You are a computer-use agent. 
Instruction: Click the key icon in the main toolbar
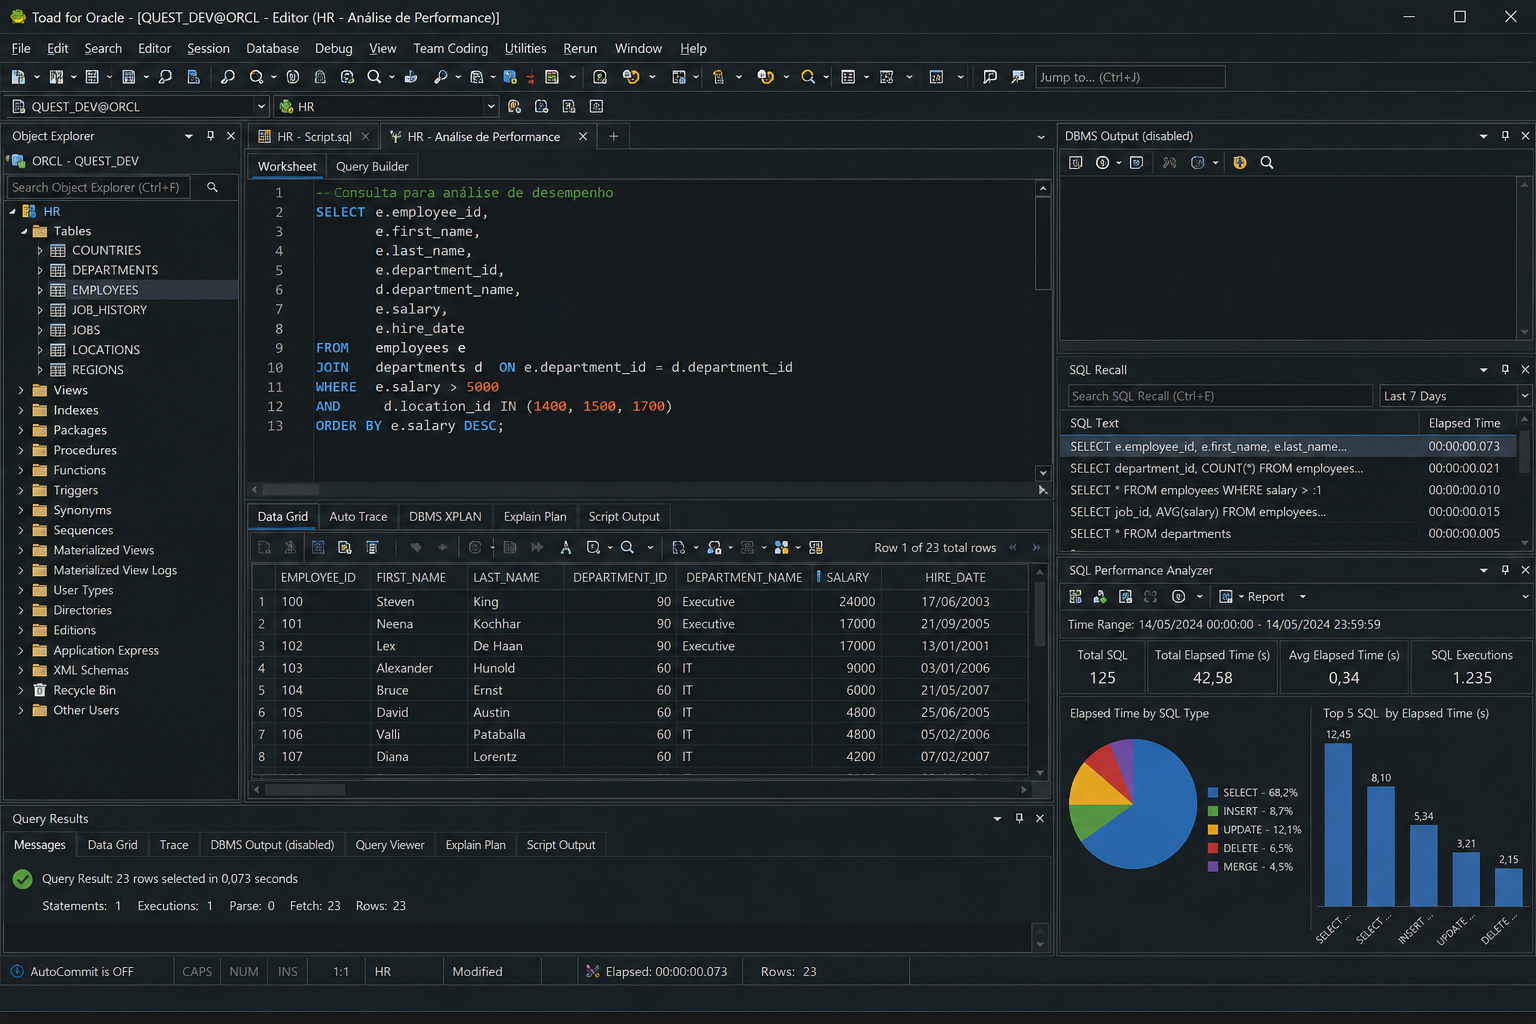pos(440,77)
